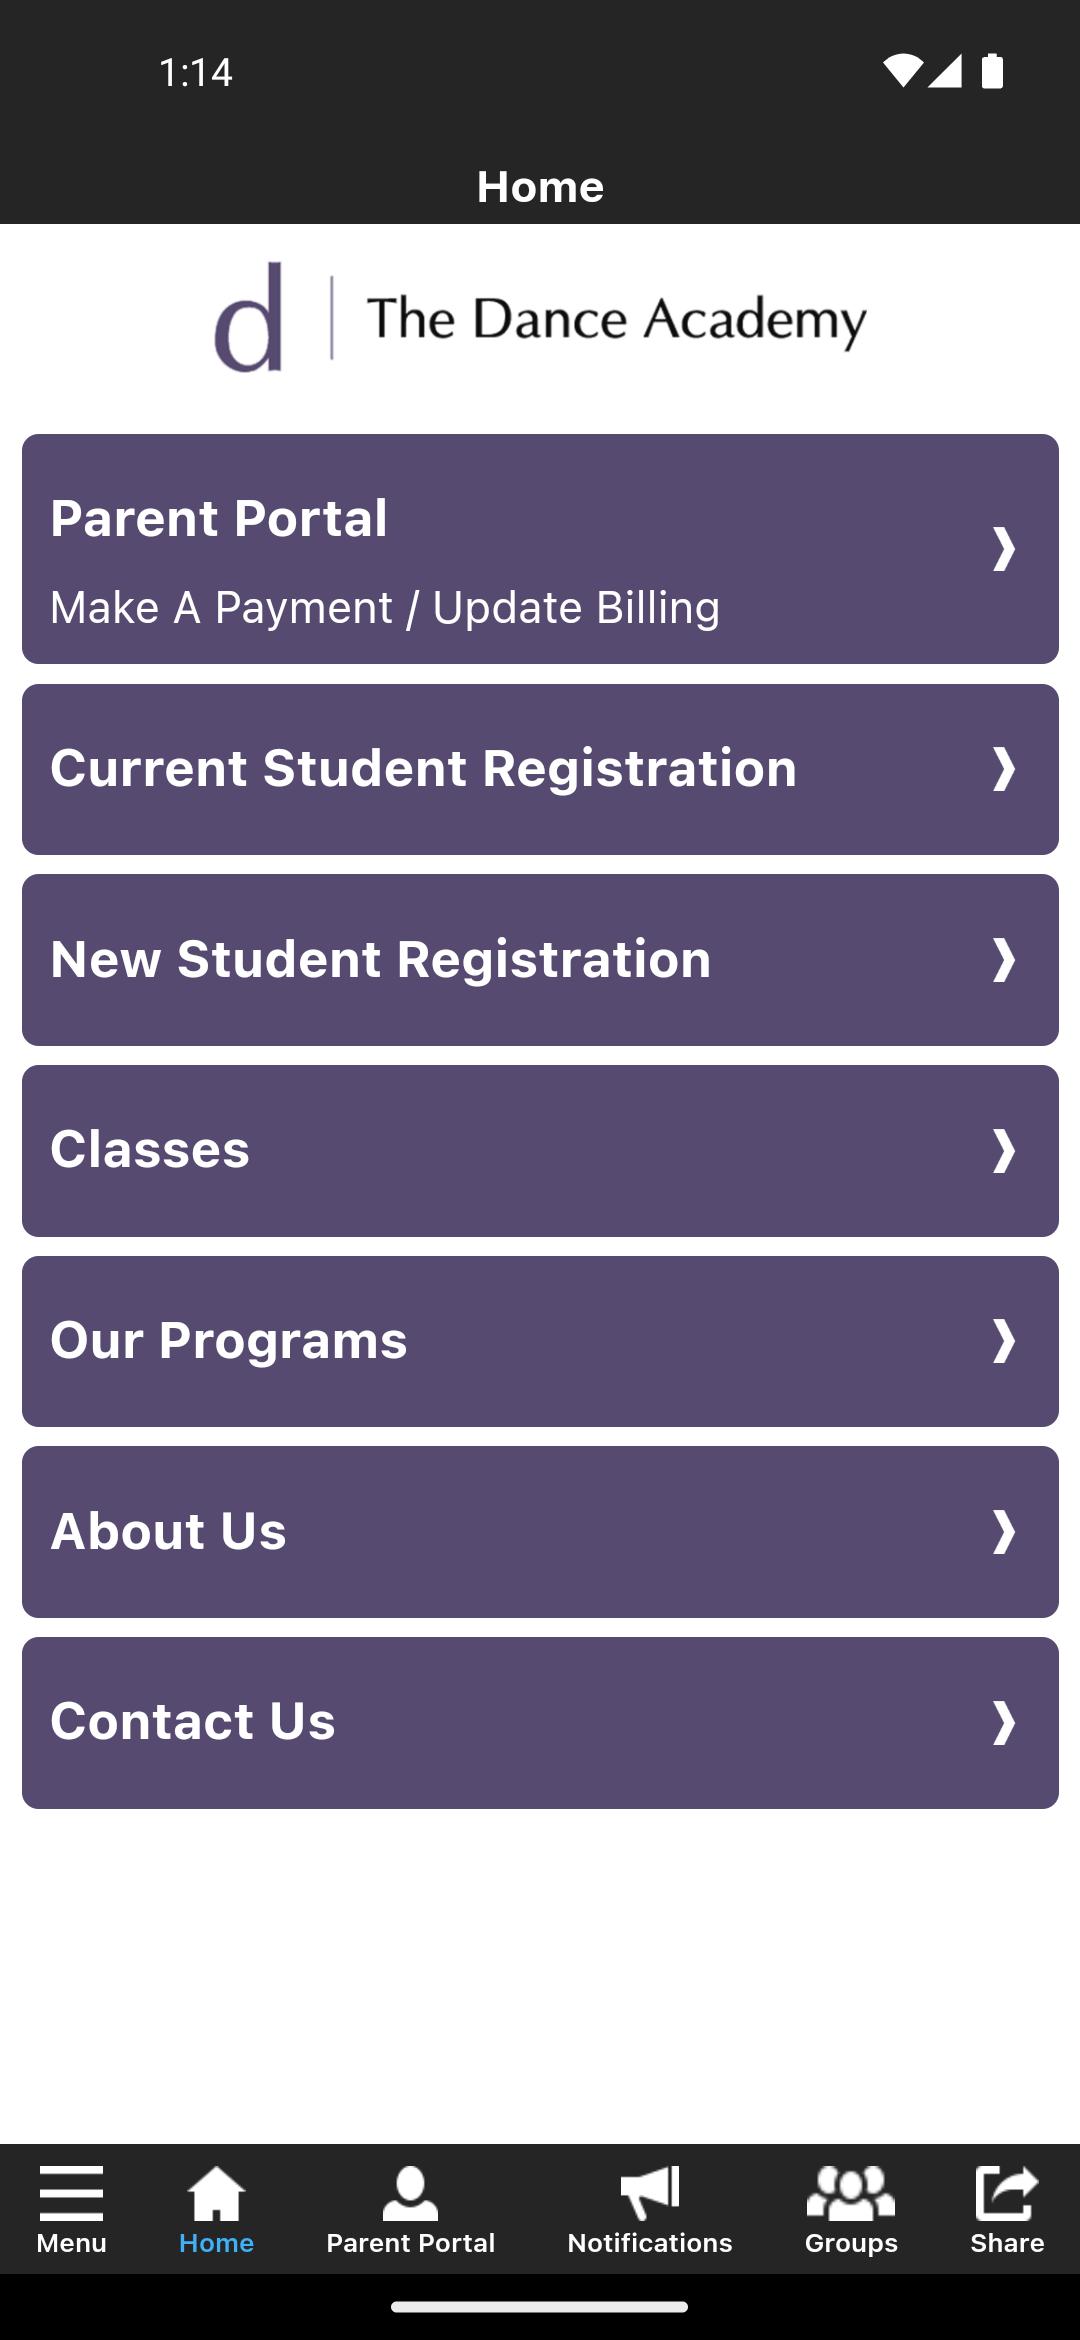Tap the Groups people icon

[x=851, y=2194]
